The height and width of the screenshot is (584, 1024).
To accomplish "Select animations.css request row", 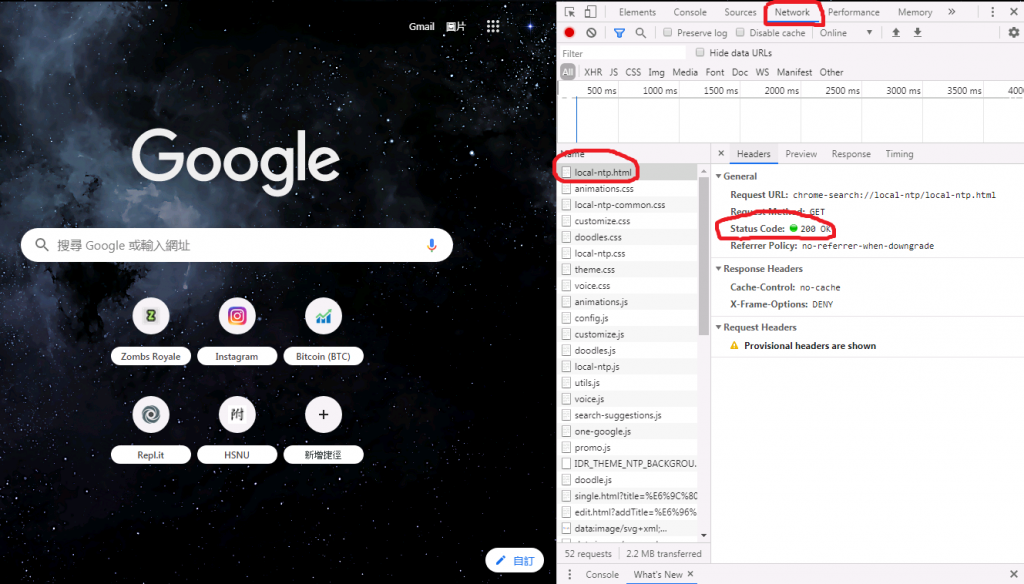I will click(628, 188).
